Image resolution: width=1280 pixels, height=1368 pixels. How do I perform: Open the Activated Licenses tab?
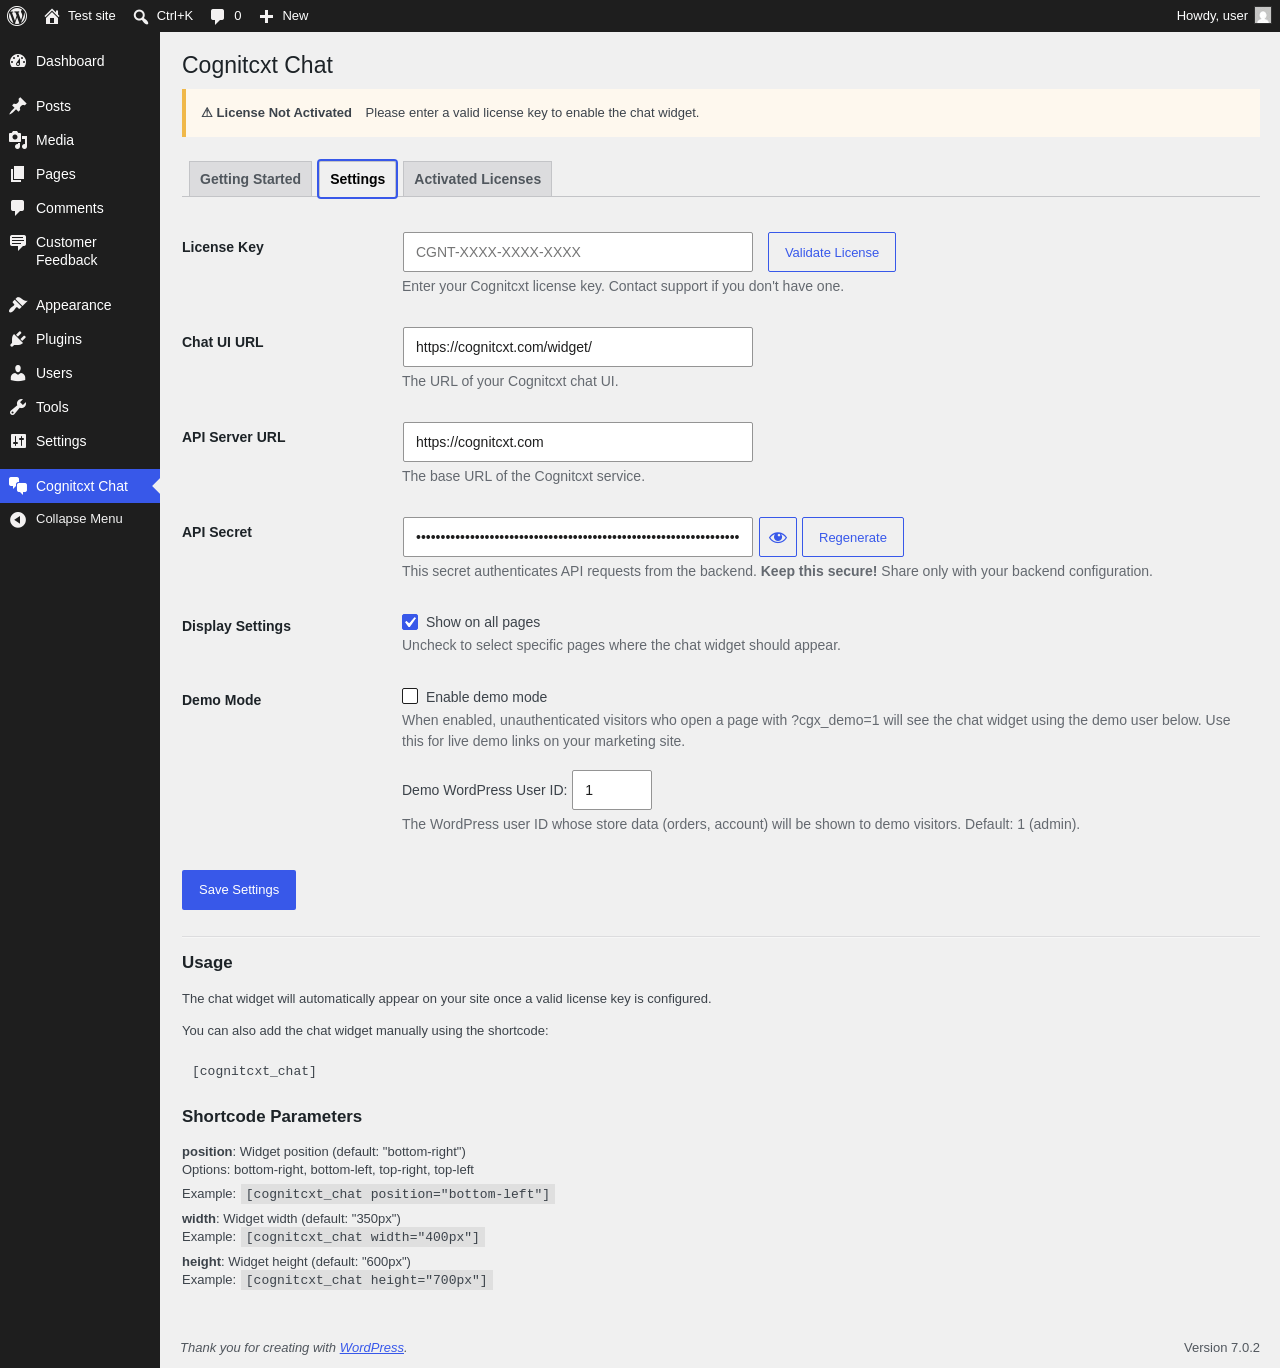[477, 179]
